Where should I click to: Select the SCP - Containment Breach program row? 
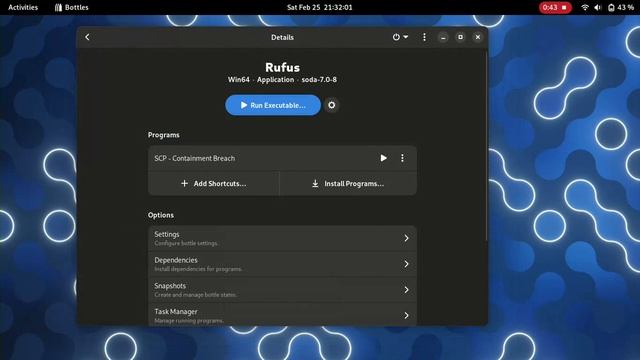(282, 158)
